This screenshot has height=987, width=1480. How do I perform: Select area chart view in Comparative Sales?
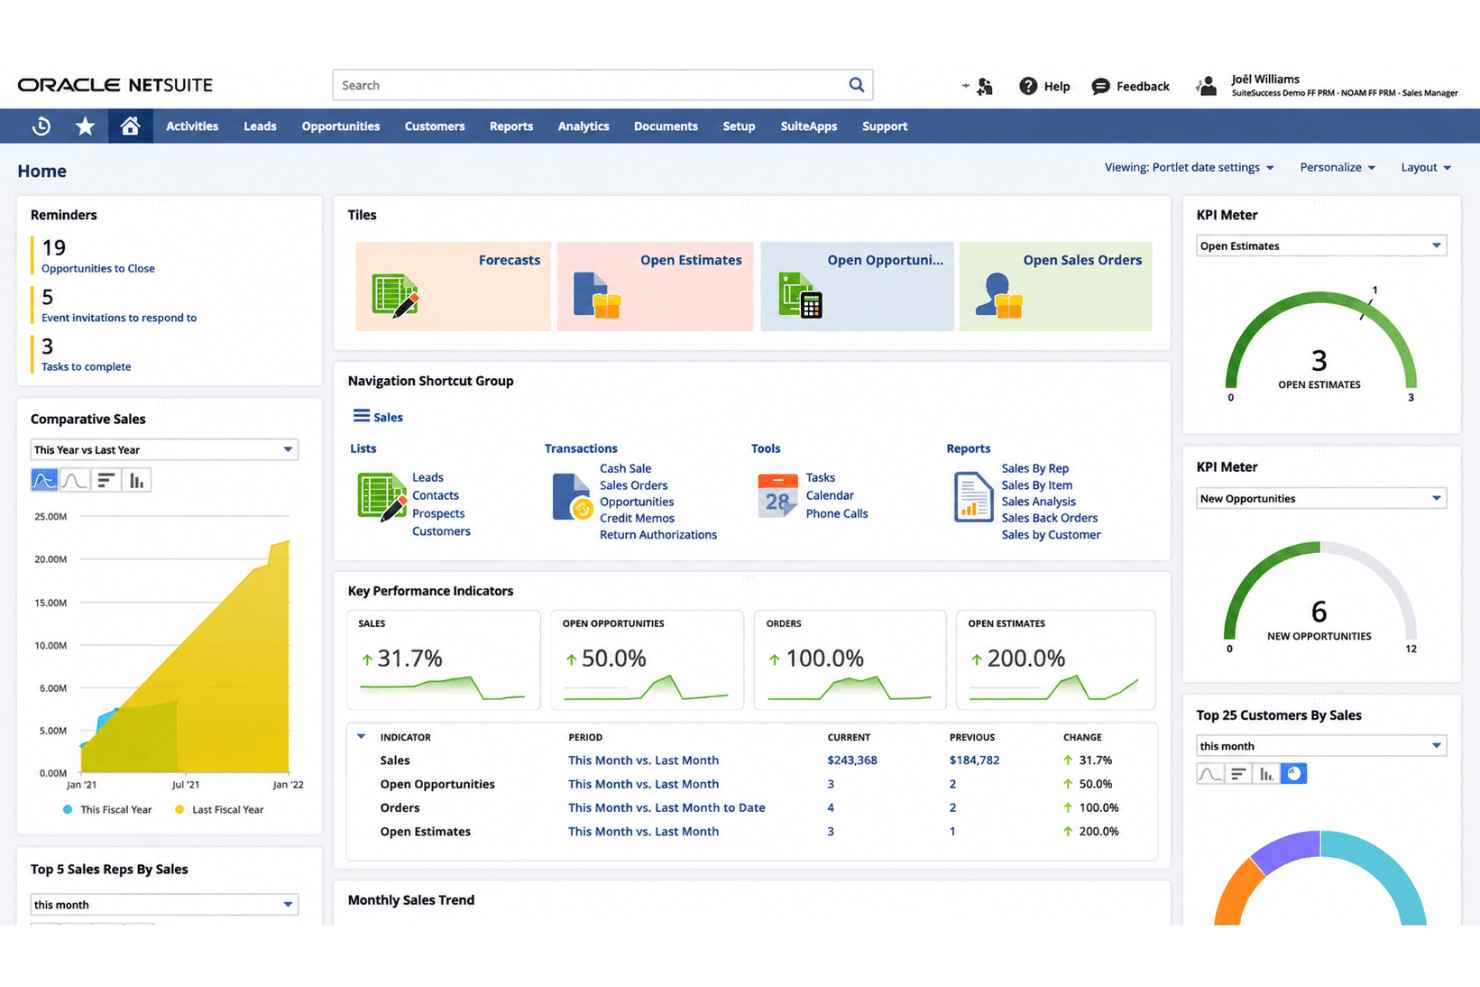click(x=44, y=480)
